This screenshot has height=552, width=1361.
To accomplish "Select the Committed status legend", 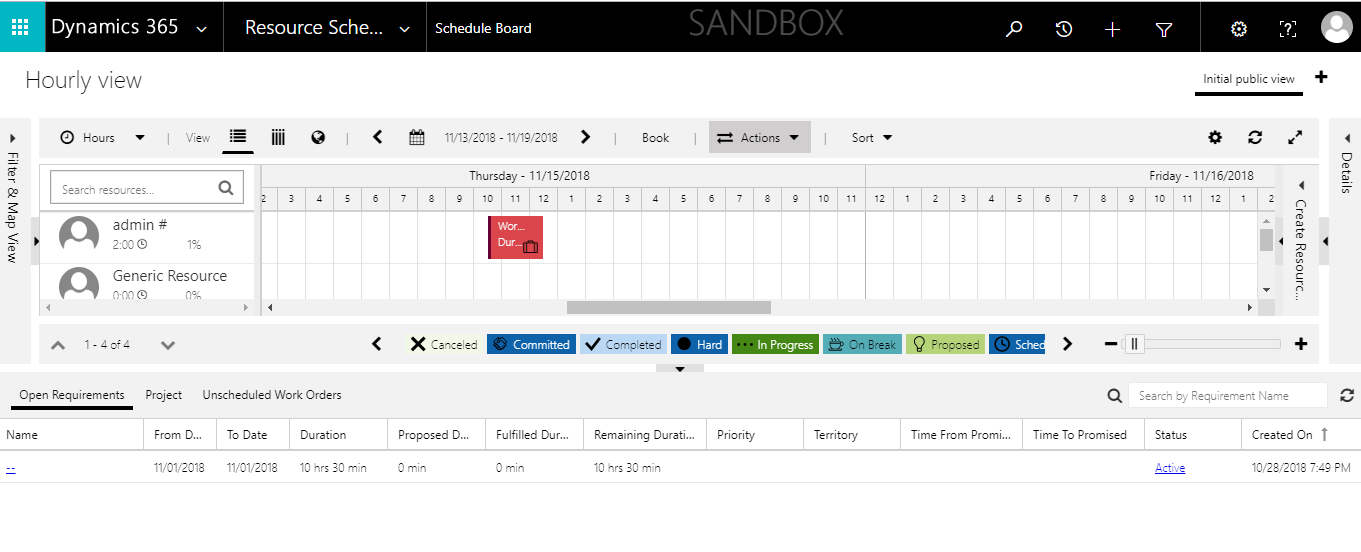I will pos(532,344).
